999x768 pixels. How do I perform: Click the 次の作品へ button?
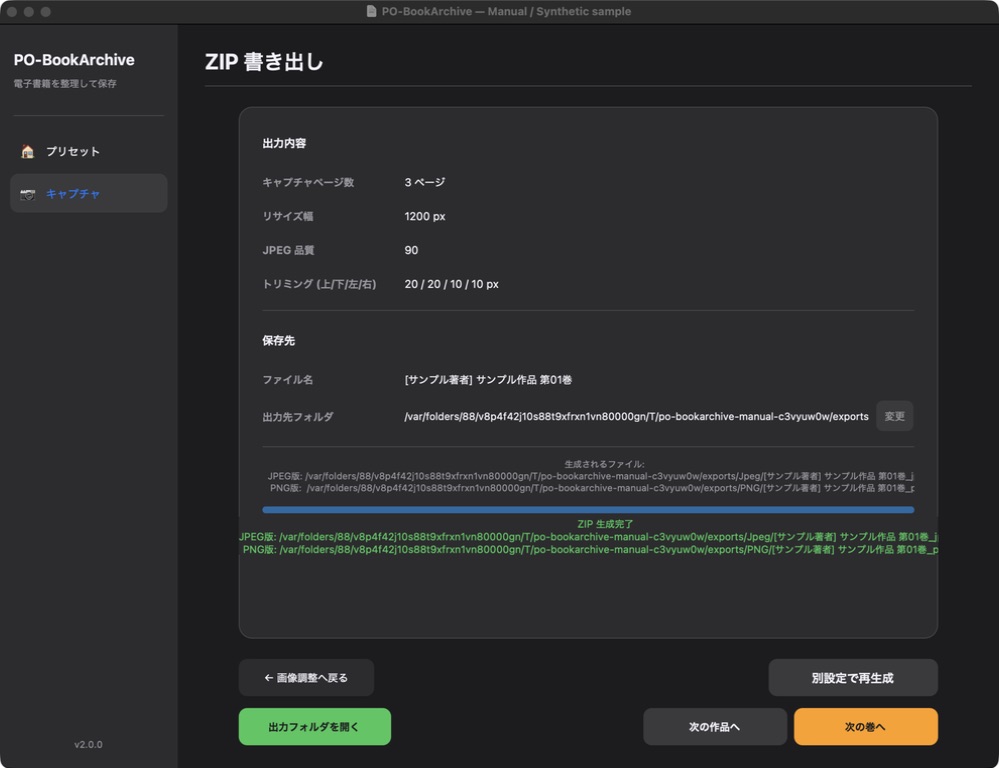tap(715, 727)
